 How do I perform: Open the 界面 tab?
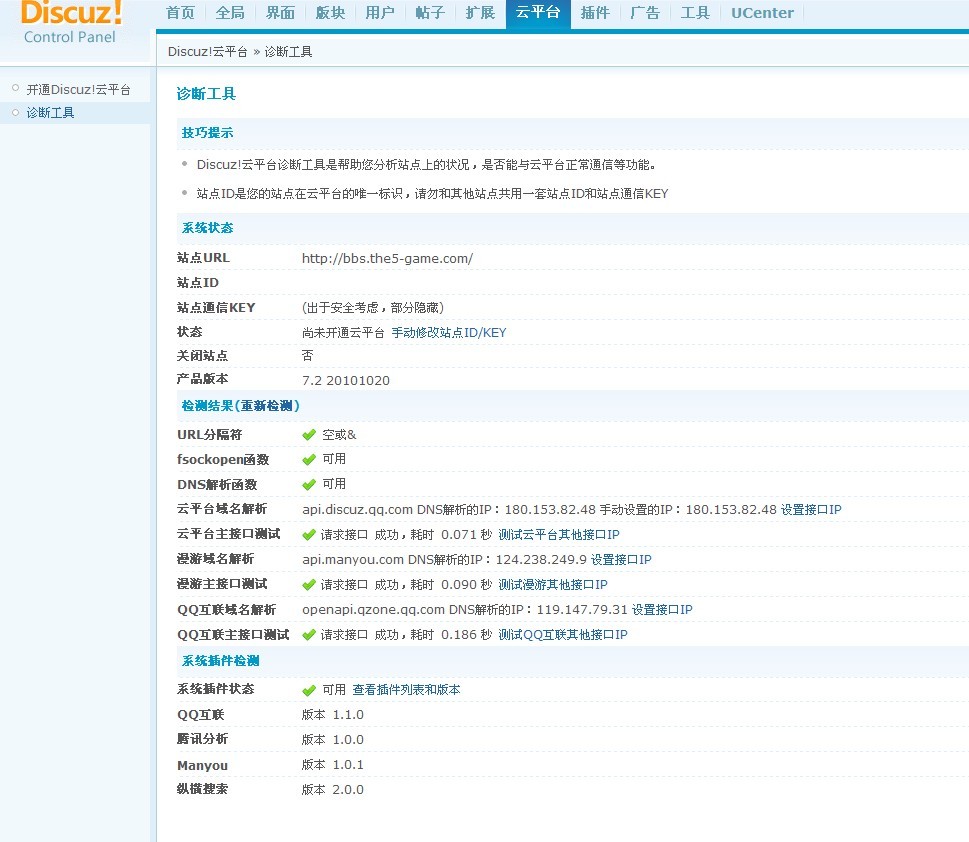280,13
